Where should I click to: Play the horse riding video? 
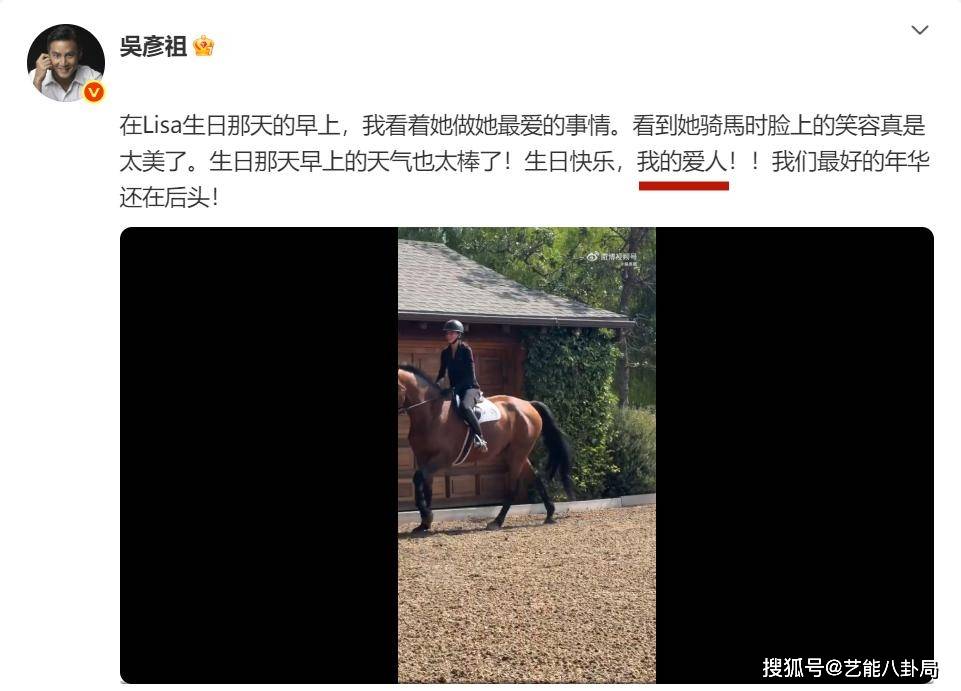526,455
